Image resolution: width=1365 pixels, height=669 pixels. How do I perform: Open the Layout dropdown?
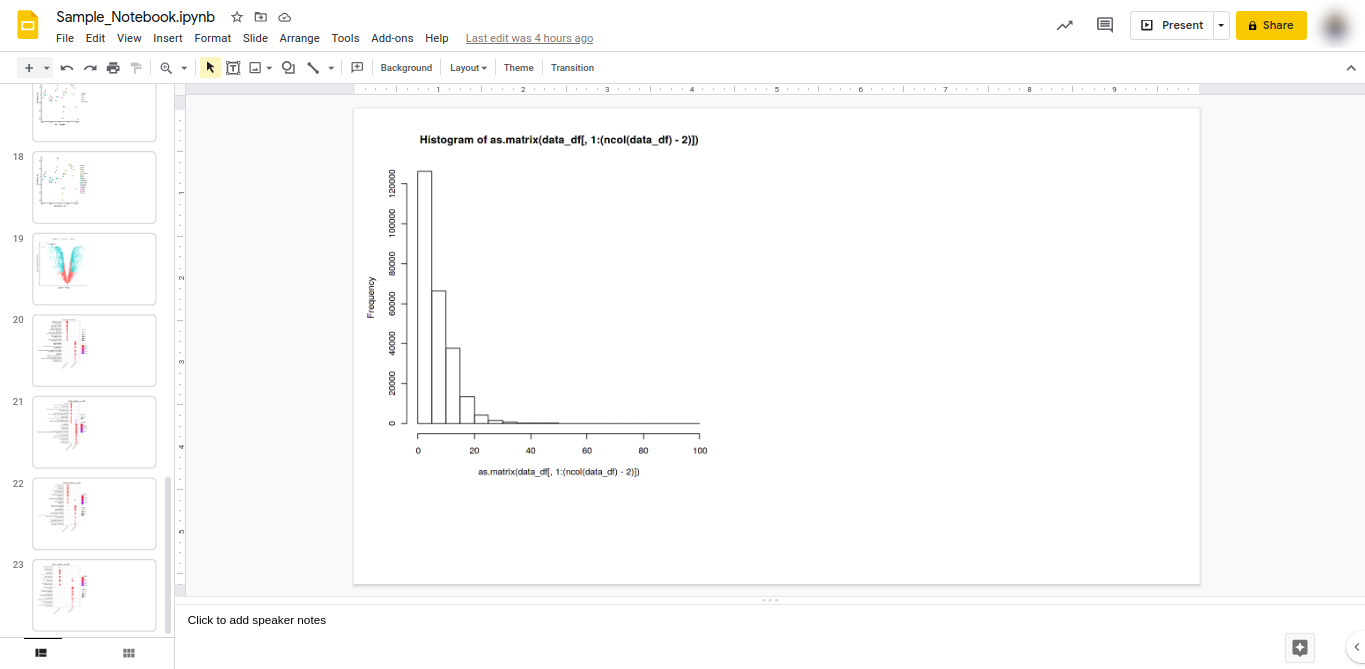[467, 67]
